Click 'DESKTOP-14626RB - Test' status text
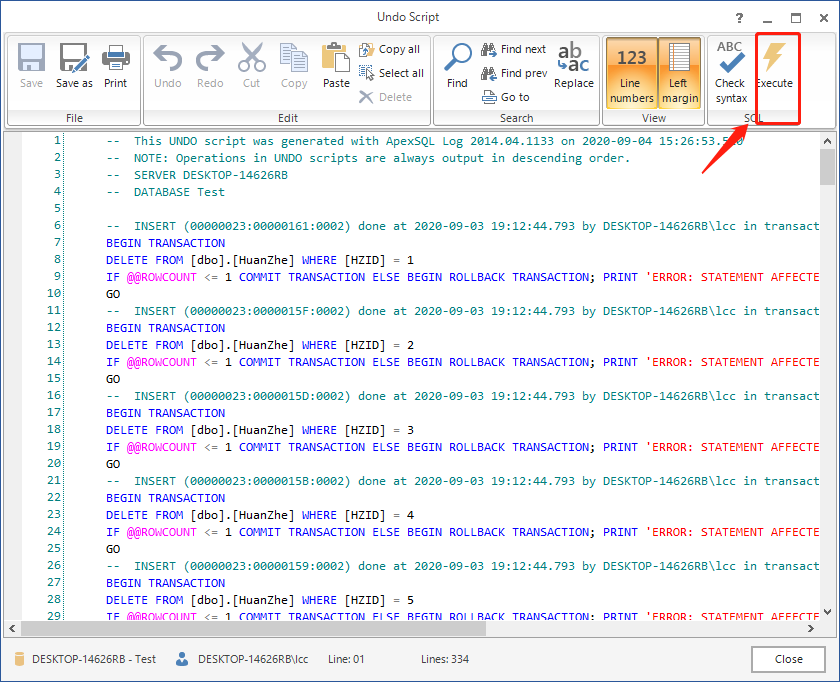This screenshot has width=840, height=682. [x=94, y=659]
